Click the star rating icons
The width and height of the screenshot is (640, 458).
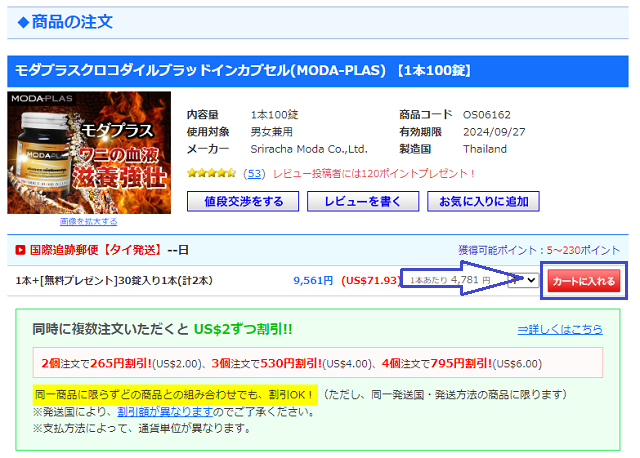tap(211, 173)
